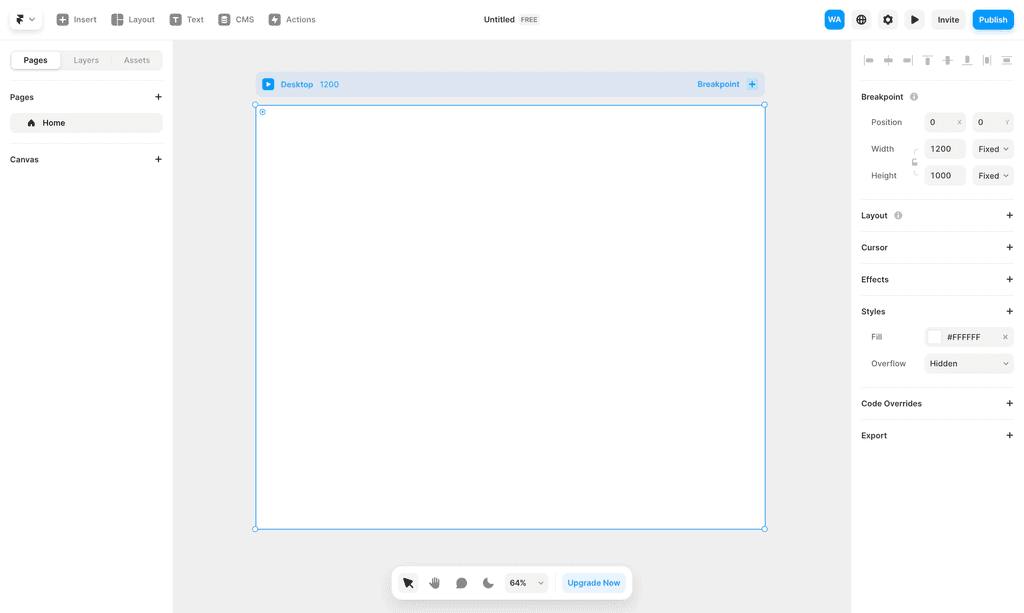Switch to the Assets tab

pyautogui.click(x=138, y=60)
